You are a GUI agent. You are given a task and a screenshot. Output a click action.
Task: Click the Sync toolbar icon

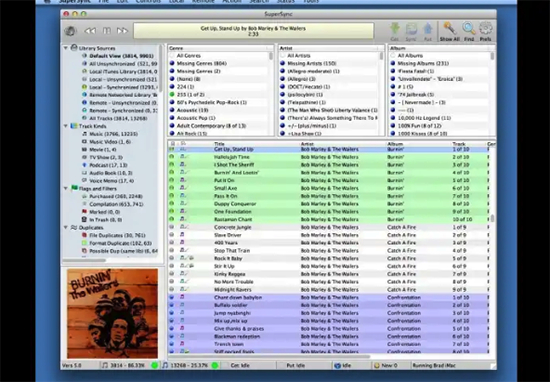coord(411,29)
